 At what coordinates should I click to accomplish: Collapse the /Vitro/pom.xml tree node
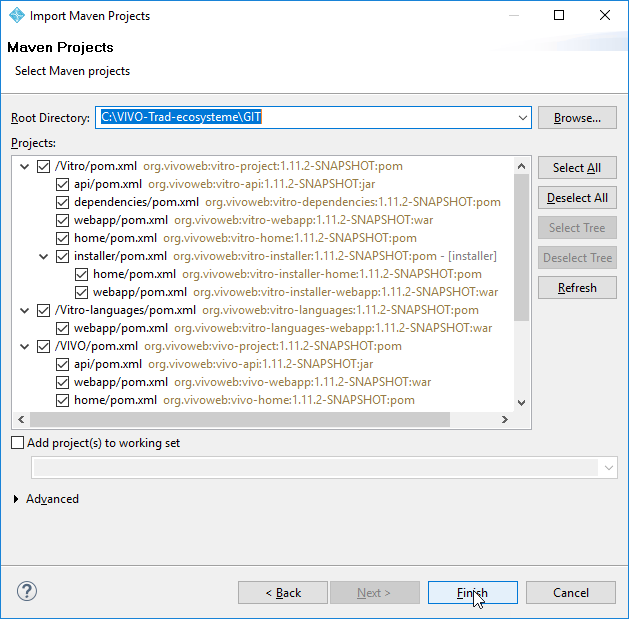pos(24,166)
